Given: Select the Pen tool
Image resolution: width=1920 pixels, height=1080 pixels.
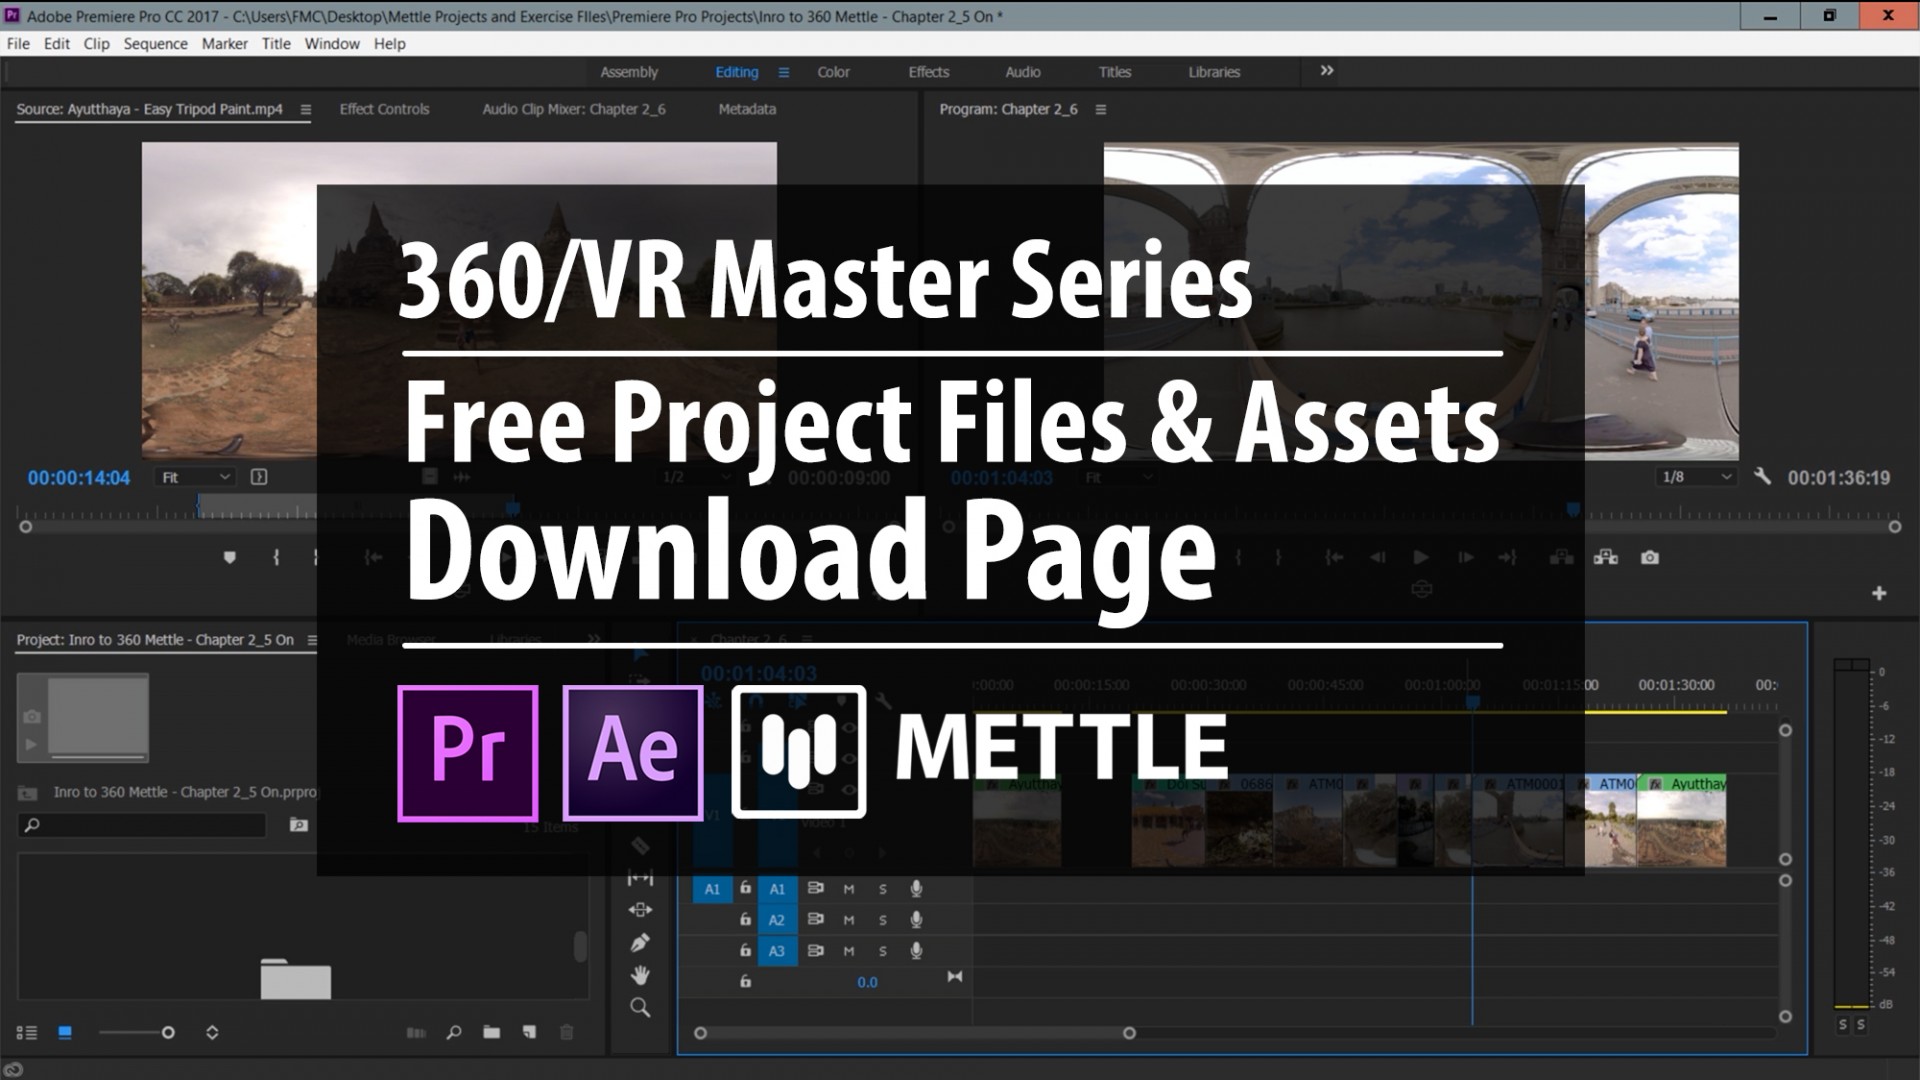Looking at the screenshot, I should [x=640, y=942].
